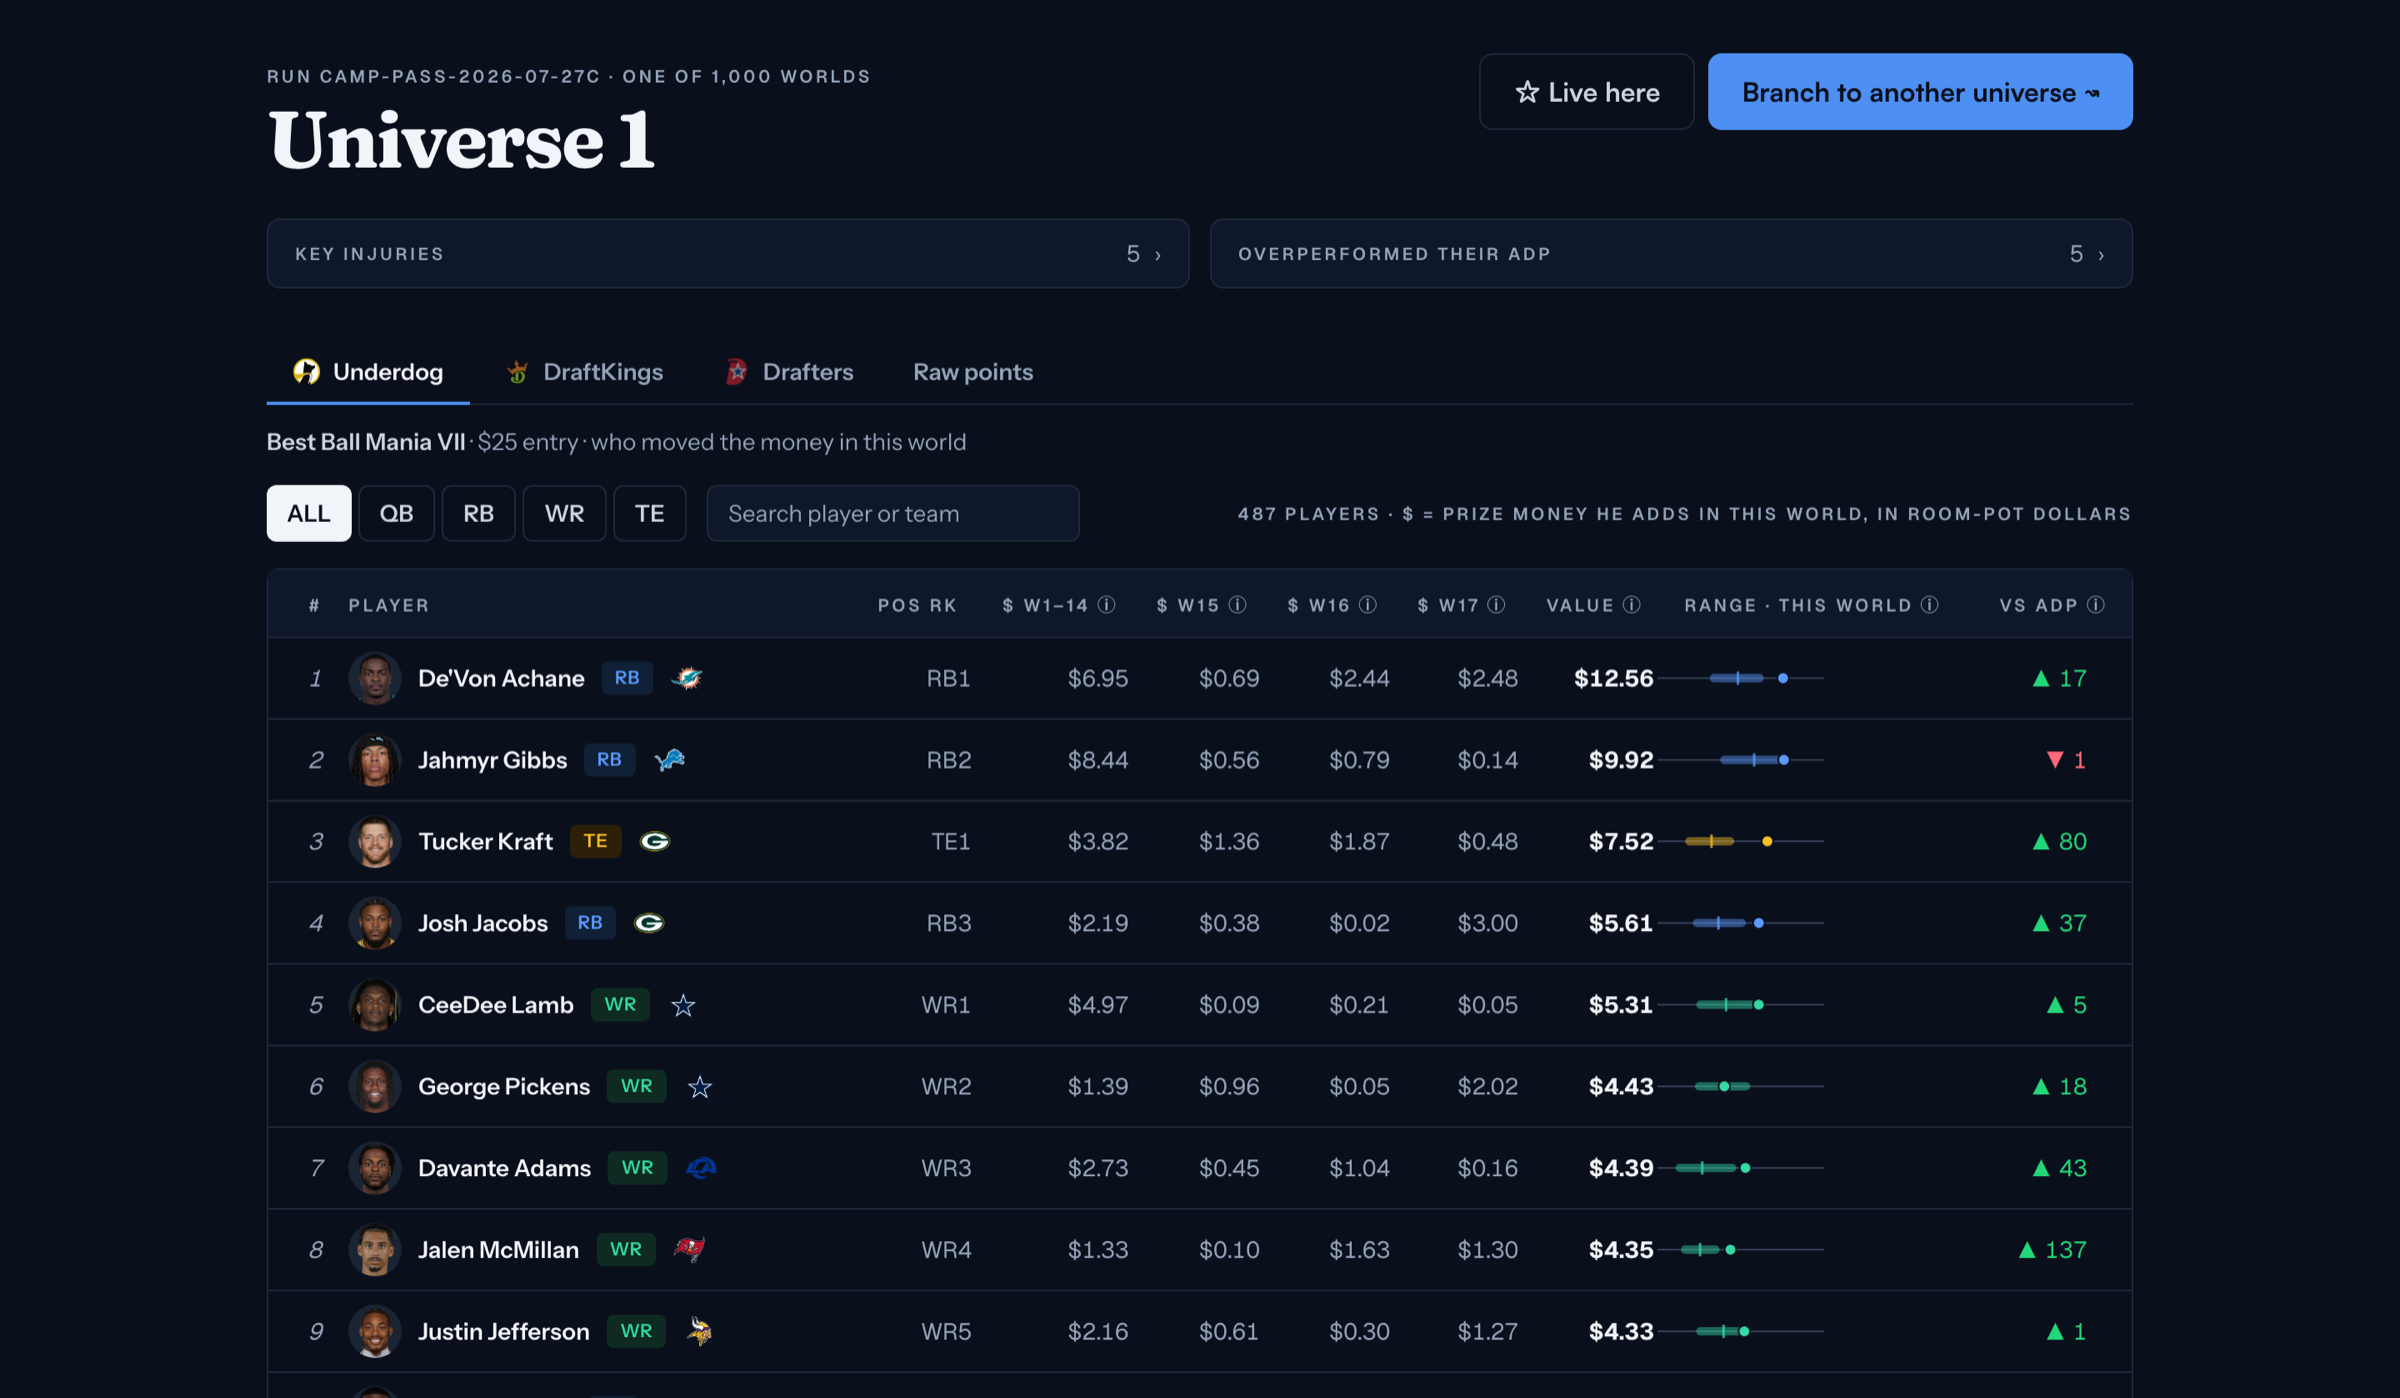Select the ALL position filter

point(309,513)
